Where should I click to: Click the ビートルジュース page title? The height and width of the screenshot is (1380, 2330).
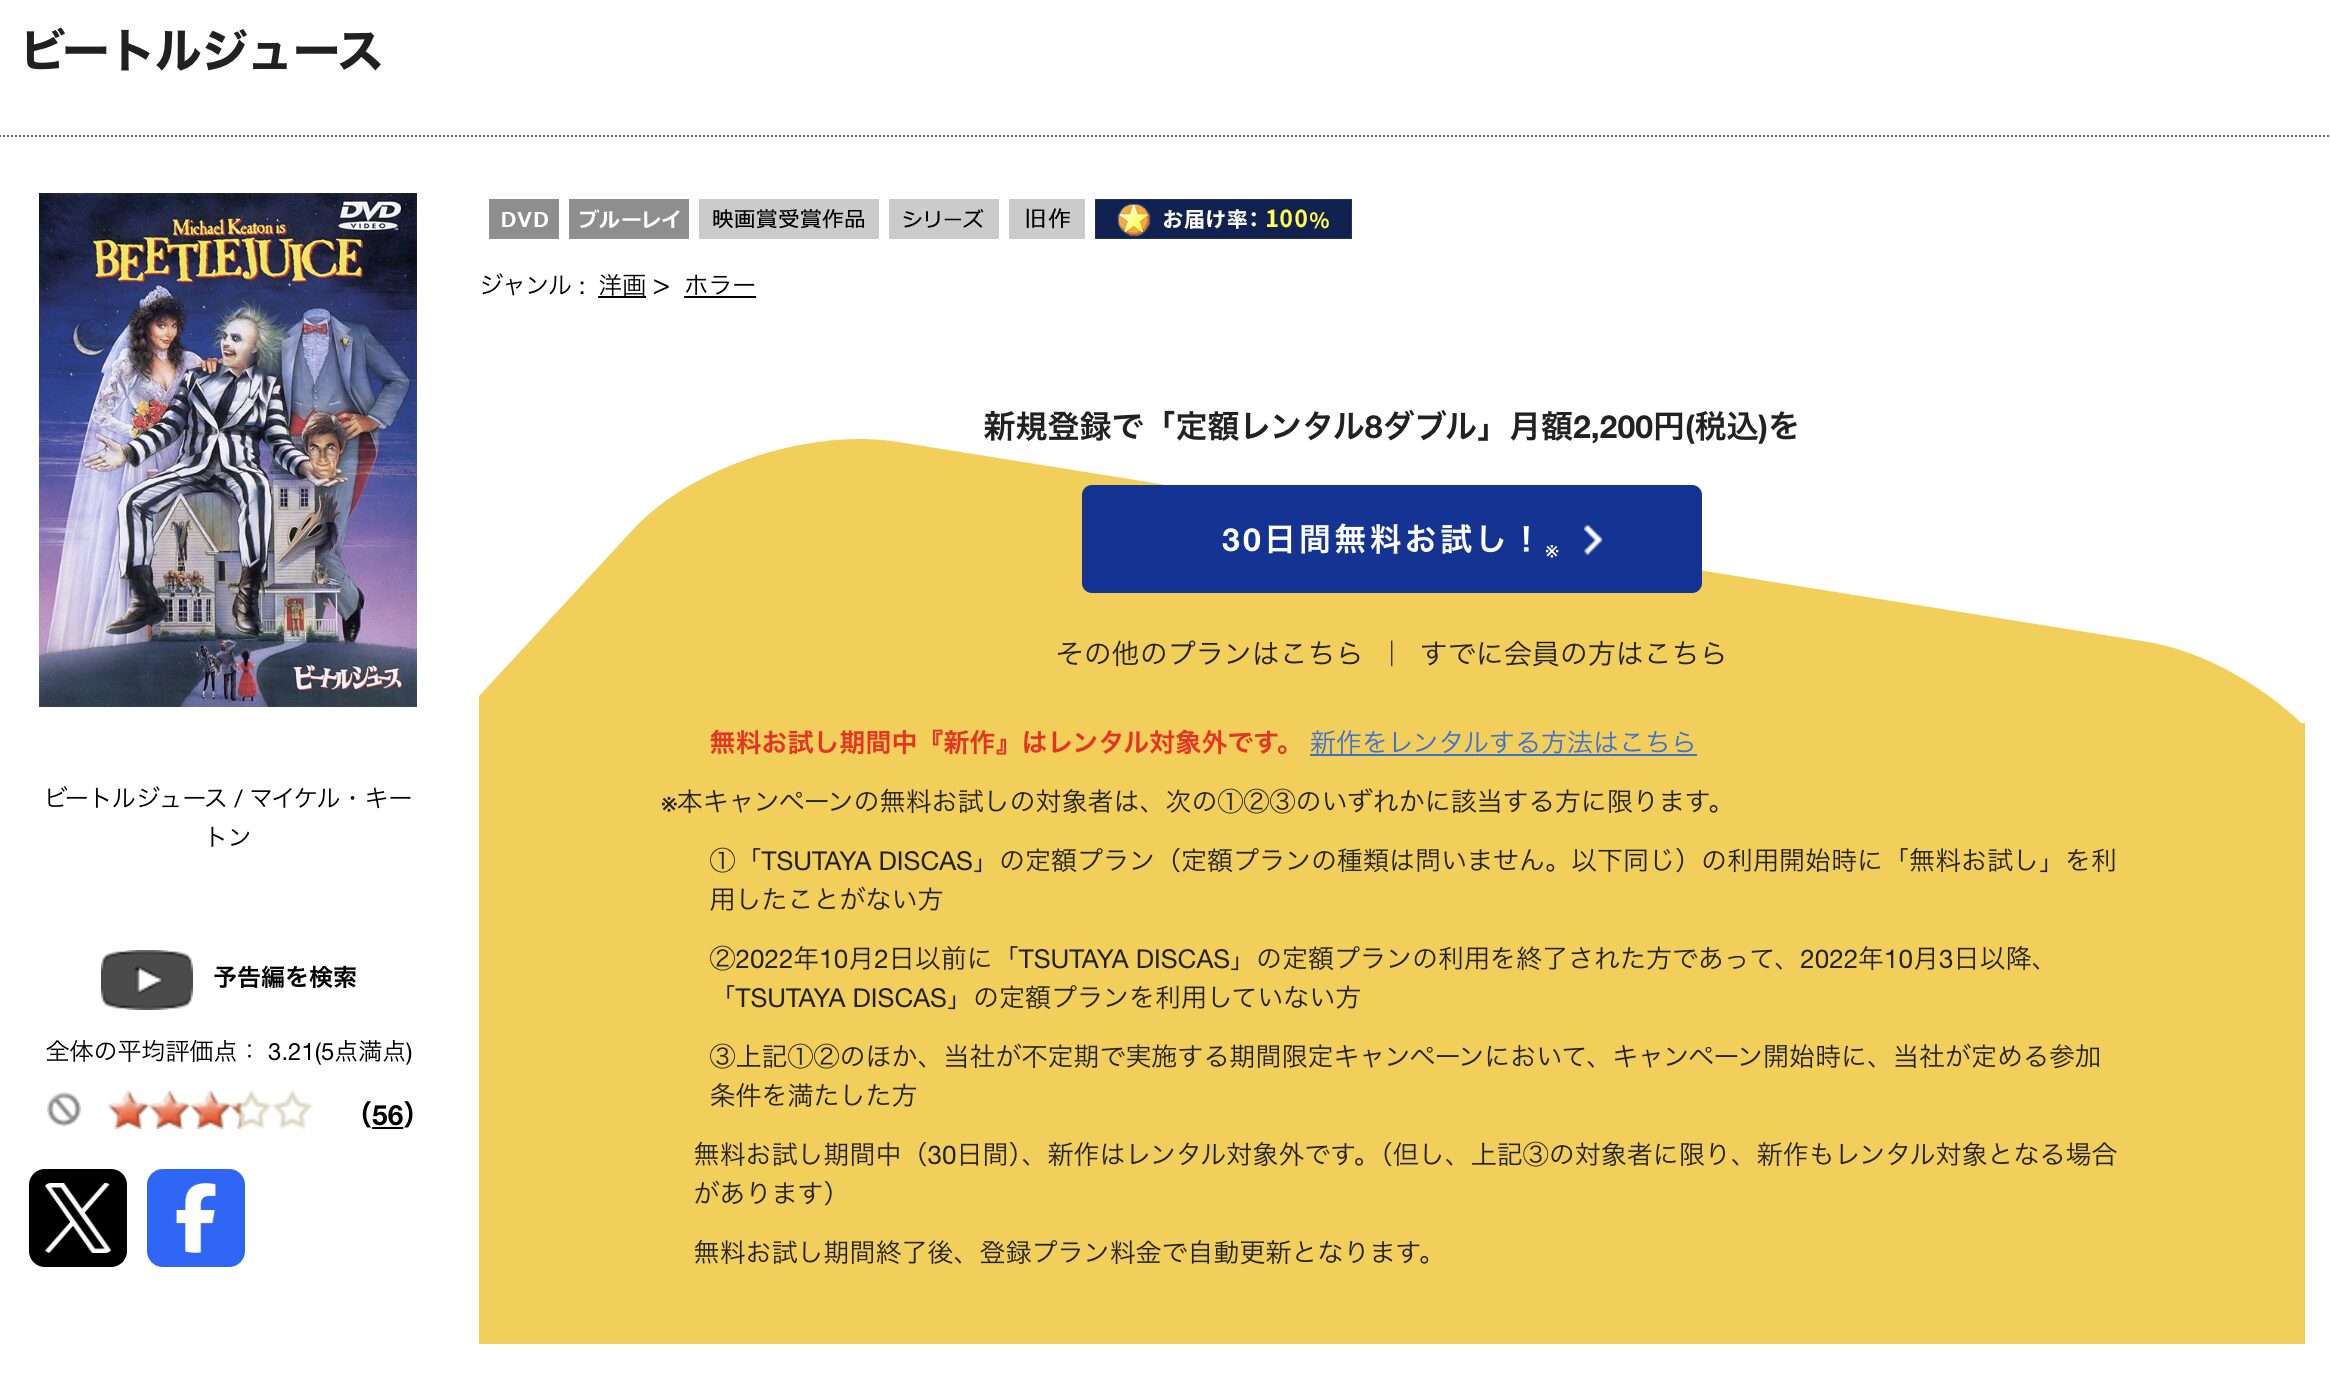(203, 50)
